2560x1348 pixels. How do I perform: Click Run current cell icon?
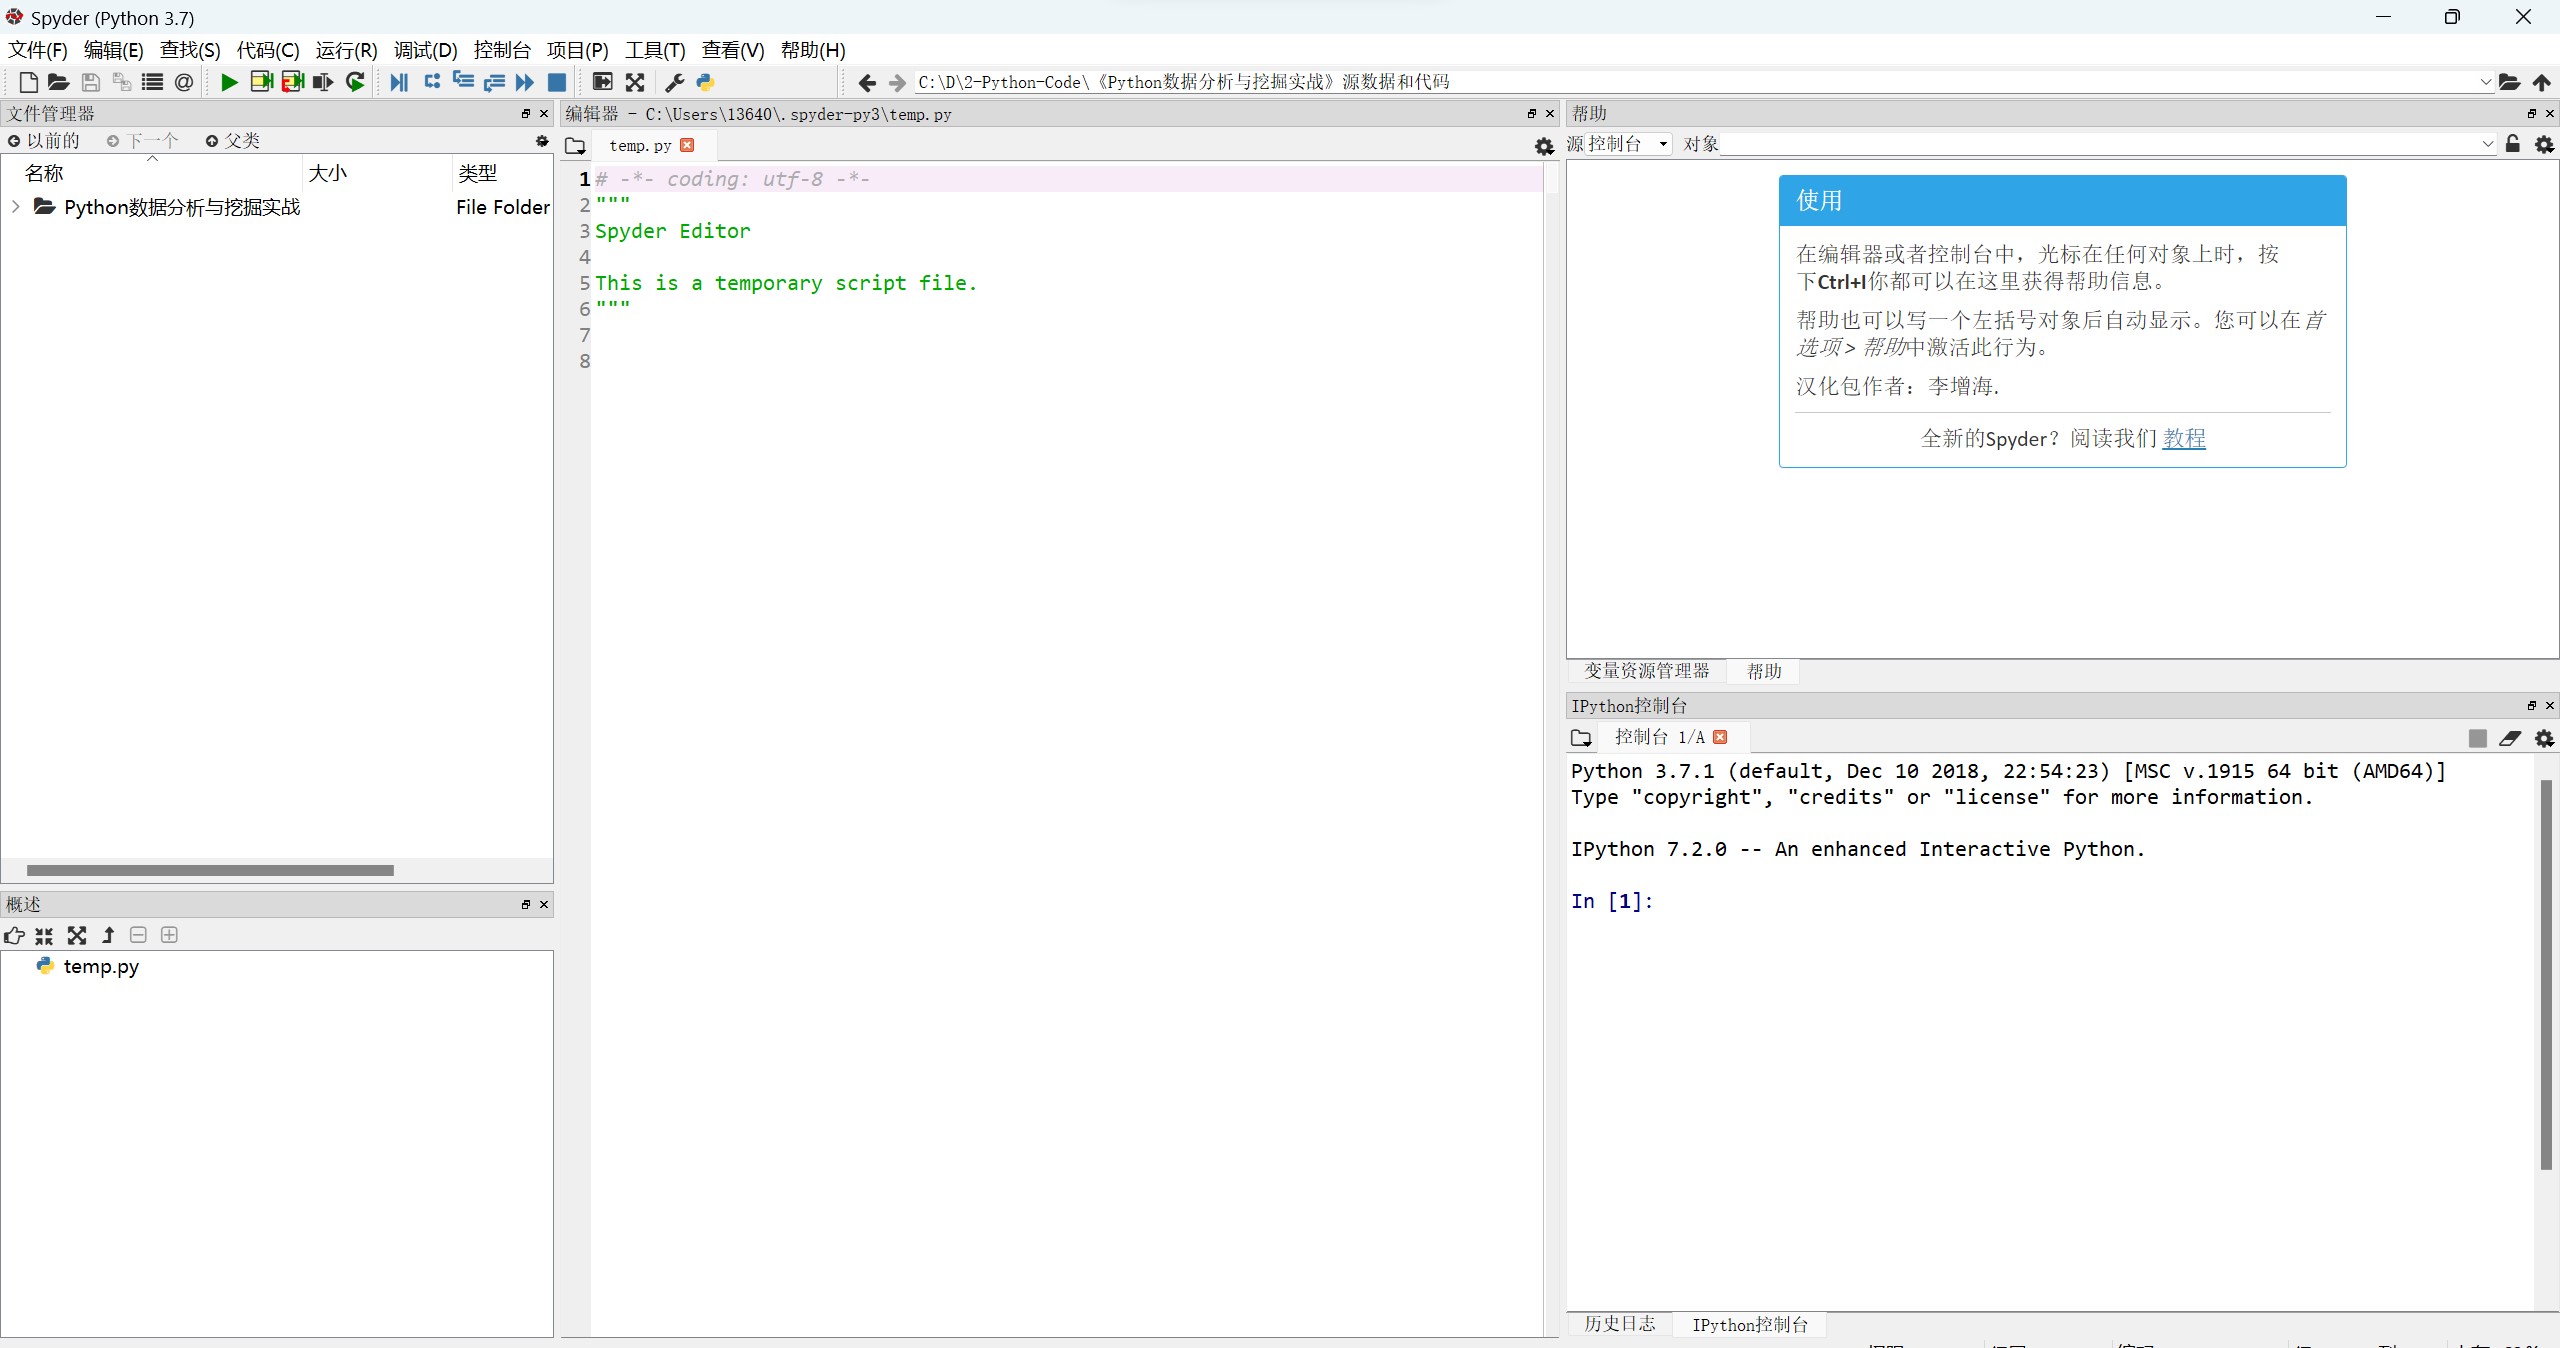coord(261,82)
